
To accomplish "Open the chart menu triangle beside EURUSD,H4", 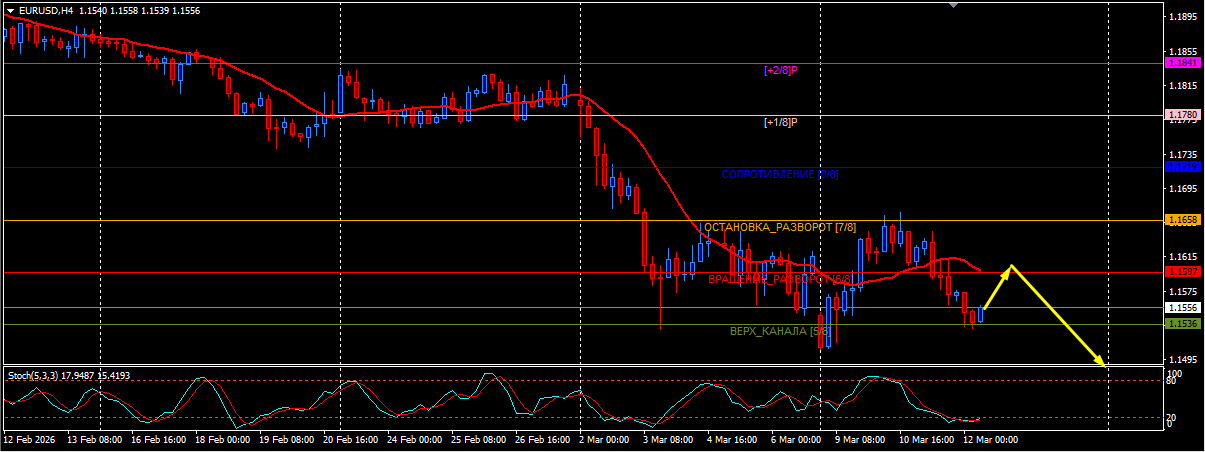I will [x=11, y=10].
